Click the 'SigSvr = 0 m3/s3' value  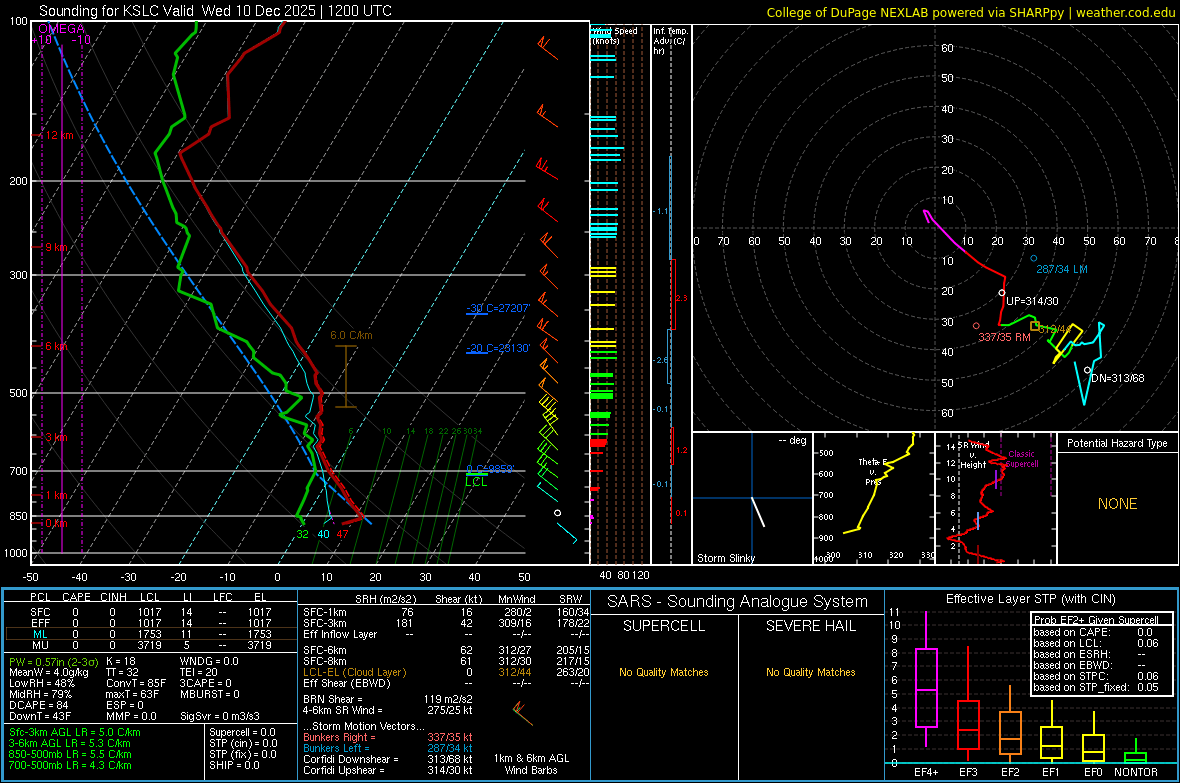point(220,716)
